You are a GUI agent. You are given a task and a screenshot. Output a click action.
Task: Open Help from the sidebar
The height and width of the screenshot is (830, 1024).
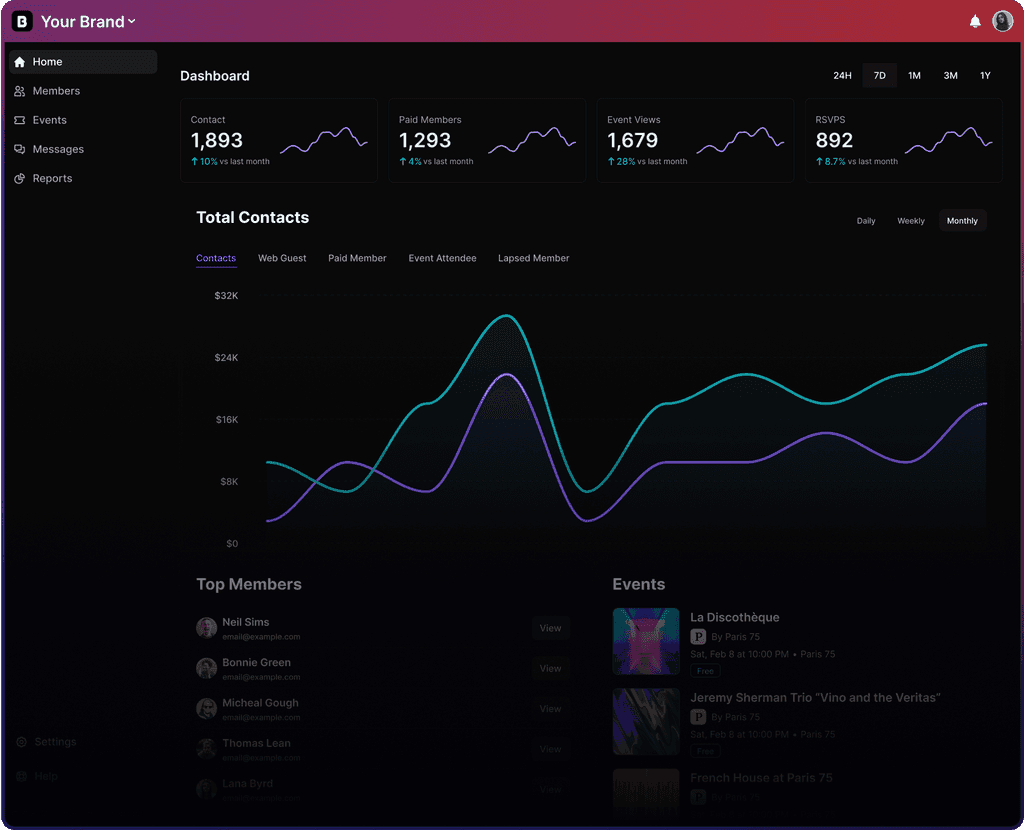click(x=46, y=776)
